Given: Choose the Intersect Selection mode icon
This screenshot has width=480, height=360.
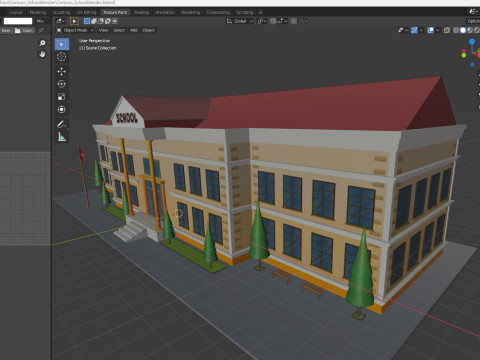Looking at the screenshot, I should (x=115, y=21).
